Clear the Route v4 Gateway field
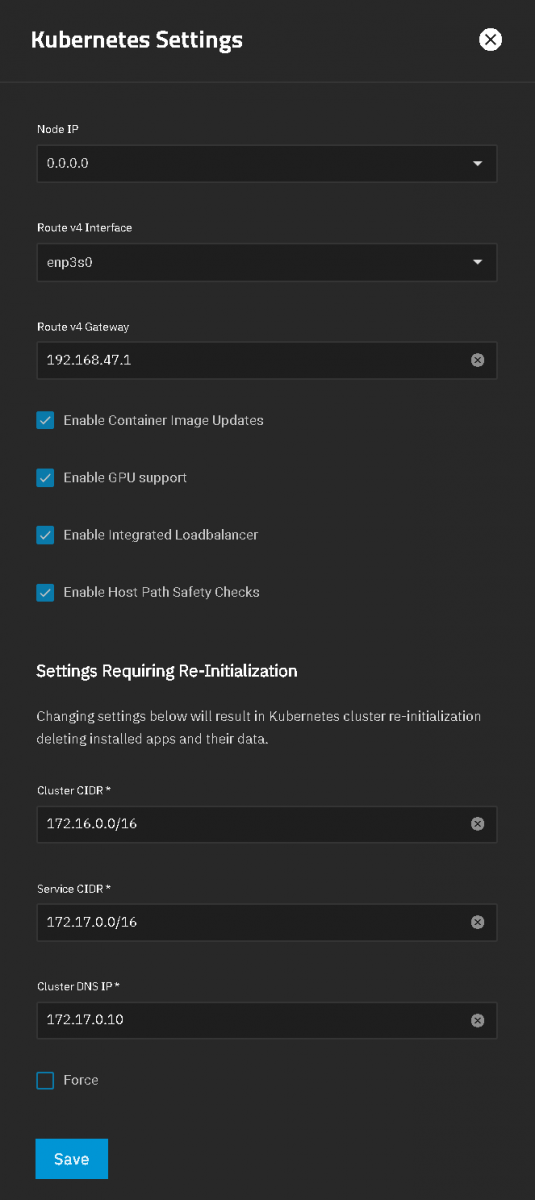 click(x=477, y=359)
